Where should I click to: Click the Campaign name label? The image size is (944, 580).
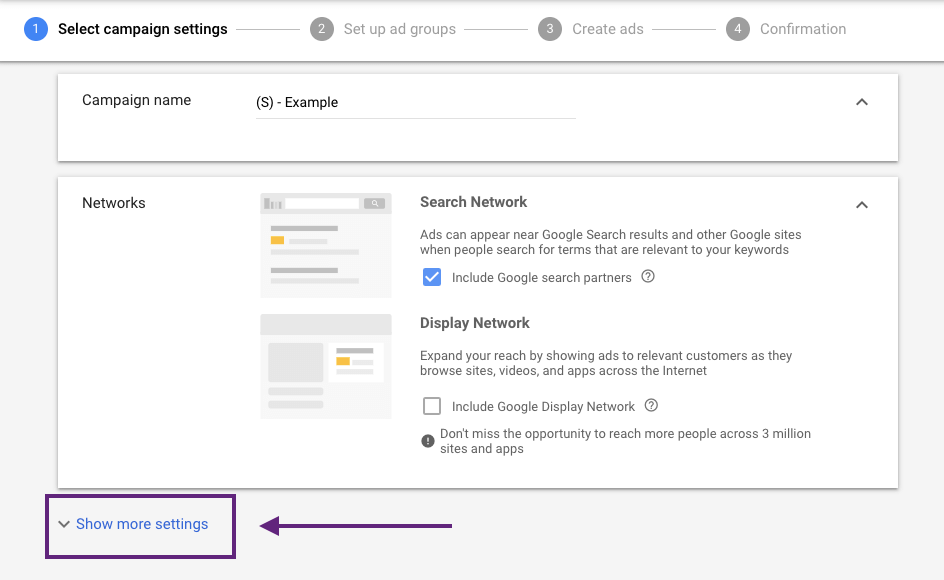pos(137,100)
